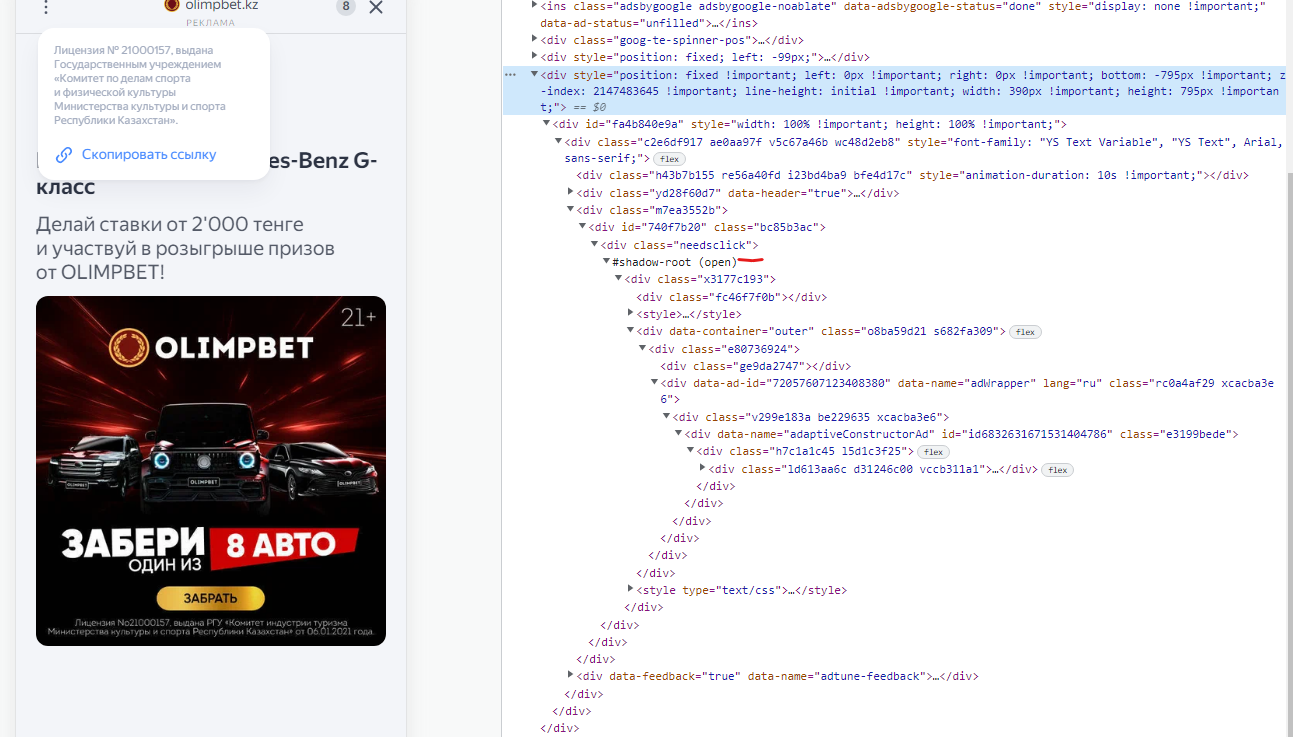
Task: Collapse the #shadow-root (open) node
Action: point(606,262)
